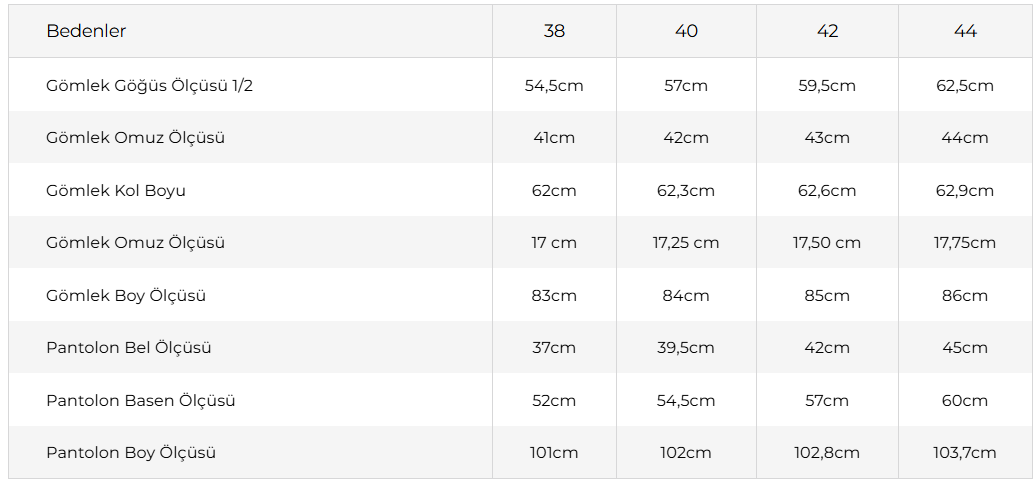
Task: Select the Pantolon Boy Ölçüsü row label
Action: tap(131, 453)
